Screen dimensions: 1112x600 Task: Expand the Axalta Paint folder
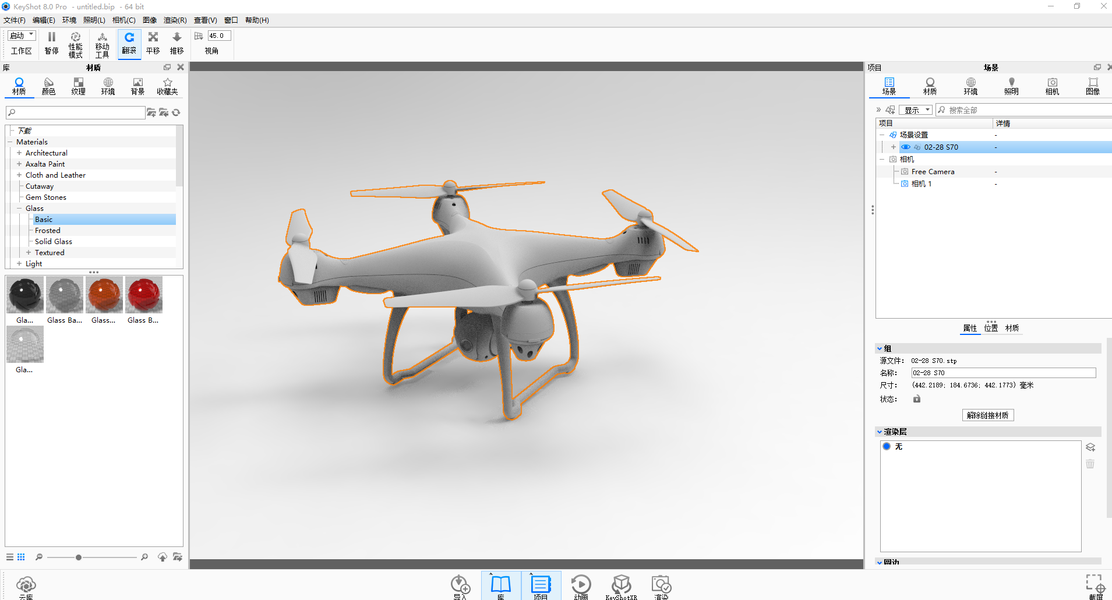19,164
